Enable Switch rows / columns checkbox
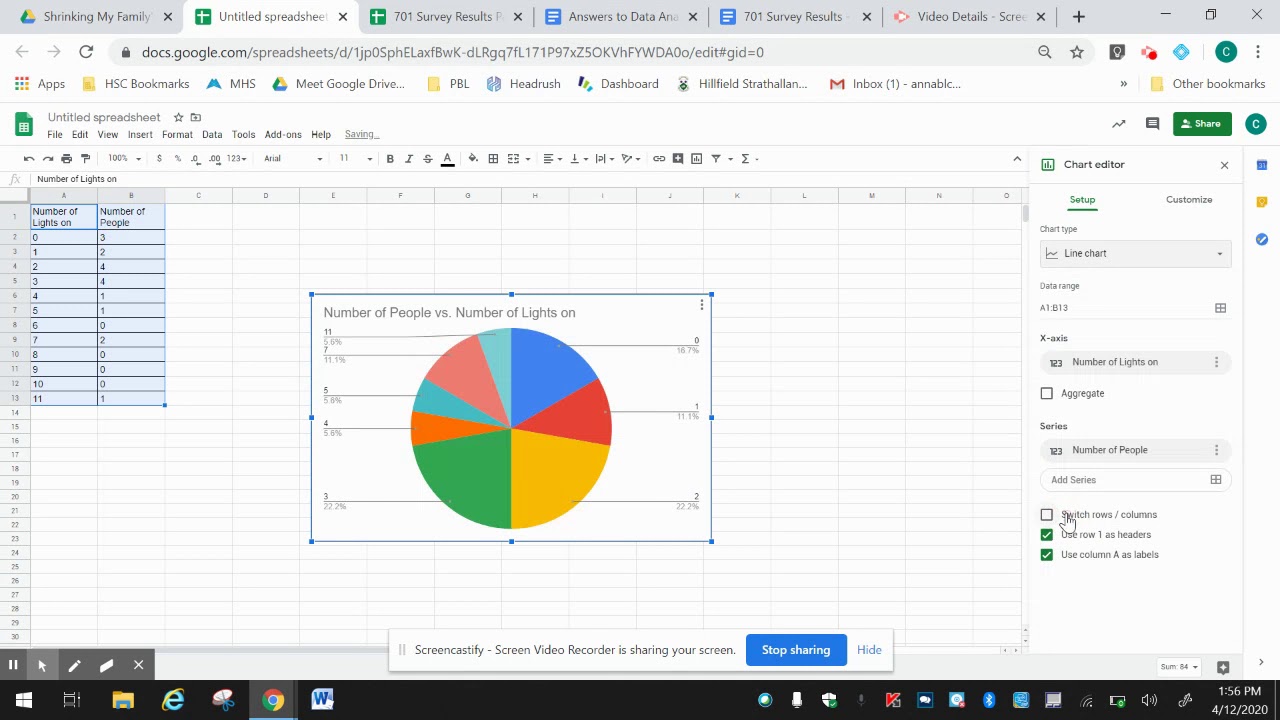 pos(1047,515)
